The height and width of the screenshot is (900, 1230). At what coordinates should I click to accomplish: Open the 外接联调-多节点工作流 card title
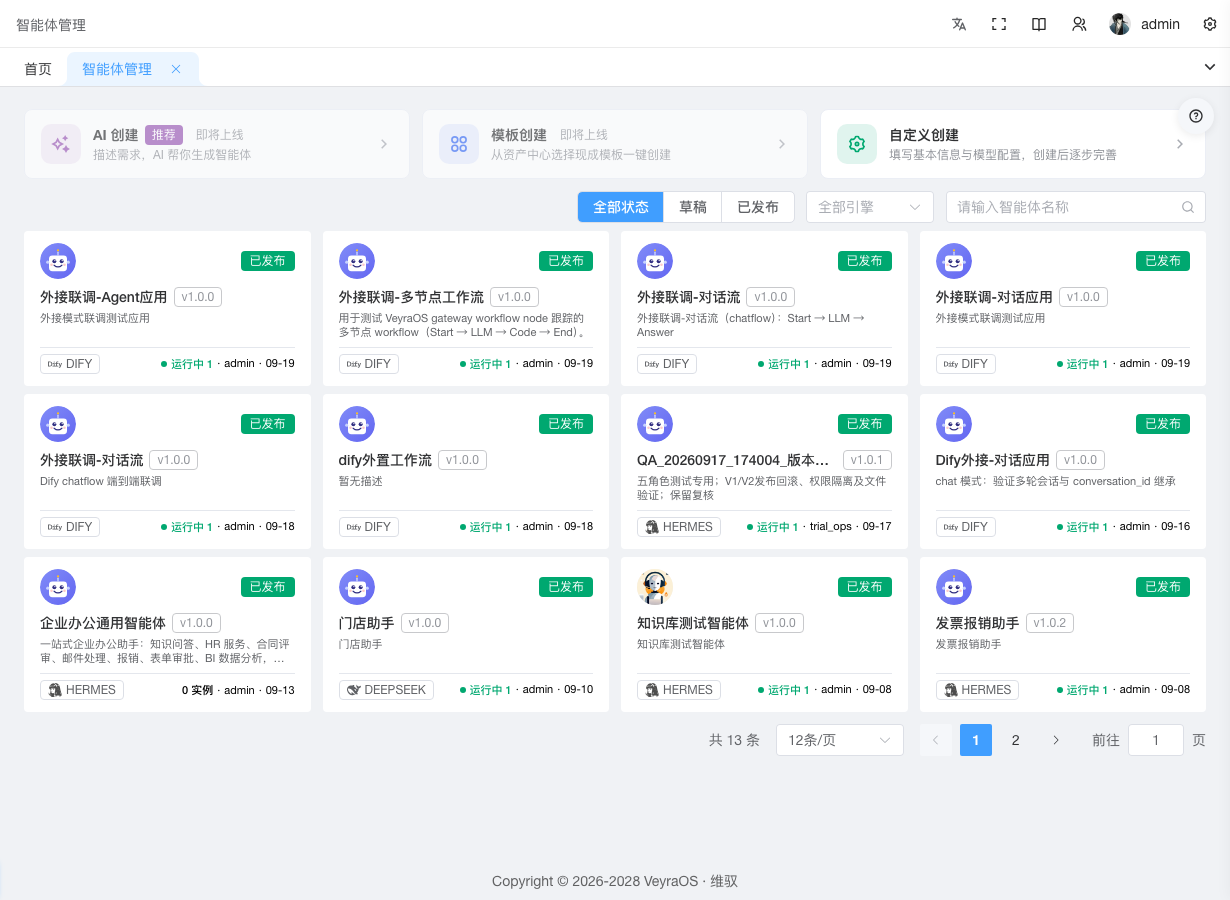(x=411, y=297)
